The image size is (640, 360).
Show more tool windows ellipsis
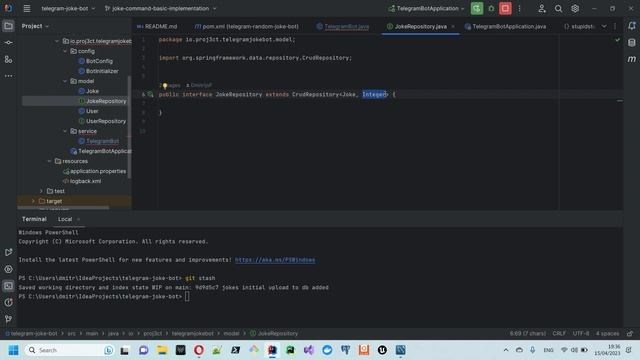tap(8, 76)
